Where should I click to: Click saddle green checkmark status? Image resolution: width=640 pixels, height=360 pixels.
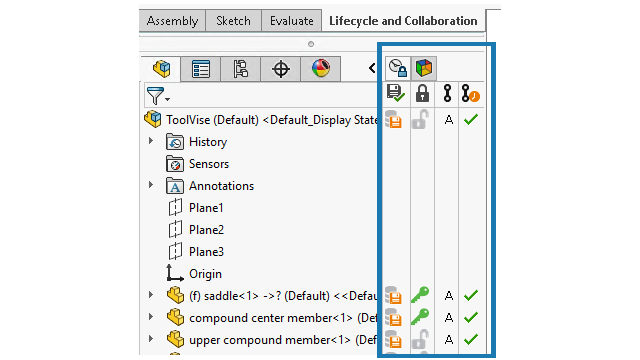(471, 295)
